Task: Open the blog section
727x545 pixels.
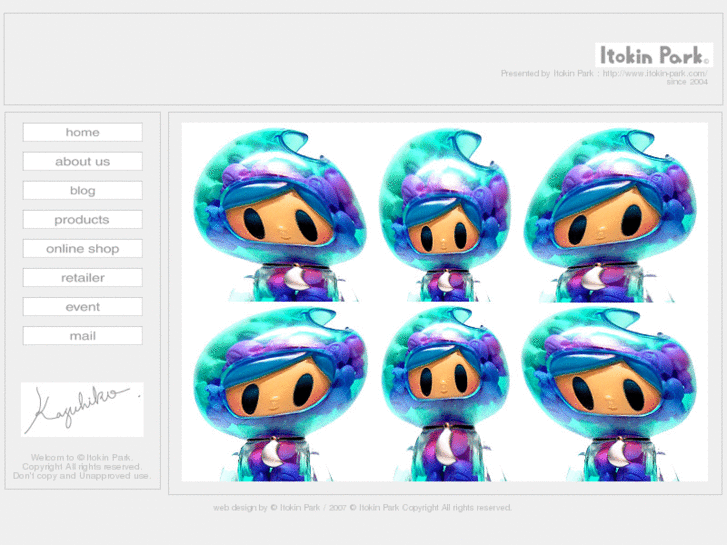Action: pyautogui.click(x=83, y=191)
